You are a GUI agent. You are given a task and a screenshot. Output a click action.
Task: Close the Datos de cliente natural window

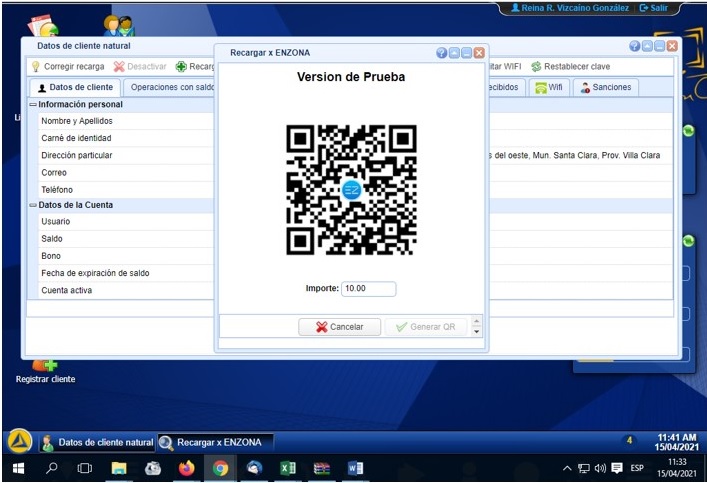pyautogui.click(x=672, y=46)
